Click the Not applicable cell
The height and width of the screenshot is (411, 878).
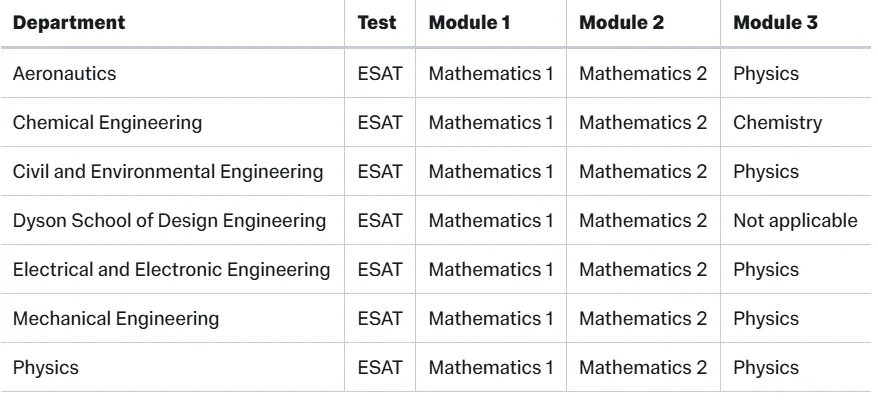tap(795, 221)
